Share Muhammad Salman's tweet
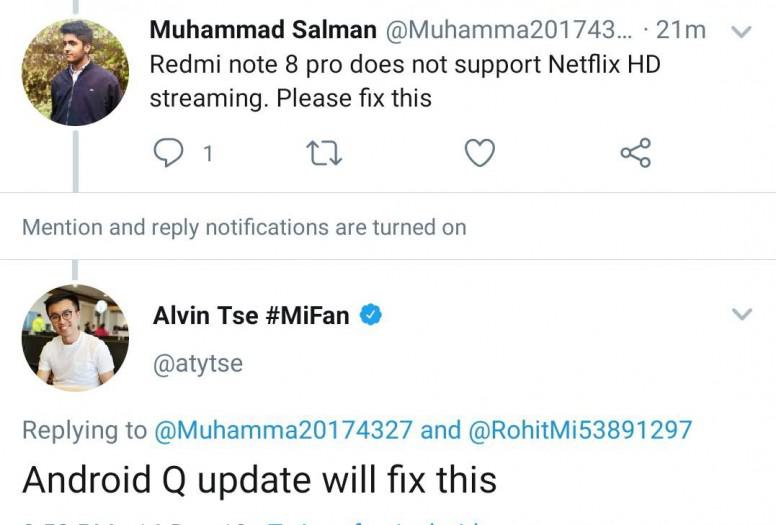This screenshot has width=776, height=525. (635, 153)
